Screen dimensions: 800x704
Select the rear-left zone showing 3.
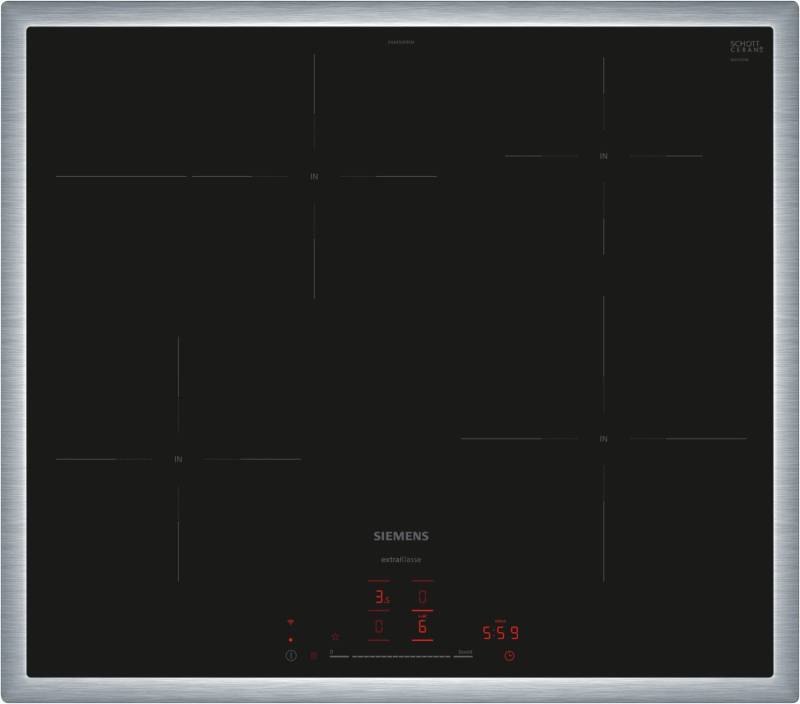click(381, 597)
